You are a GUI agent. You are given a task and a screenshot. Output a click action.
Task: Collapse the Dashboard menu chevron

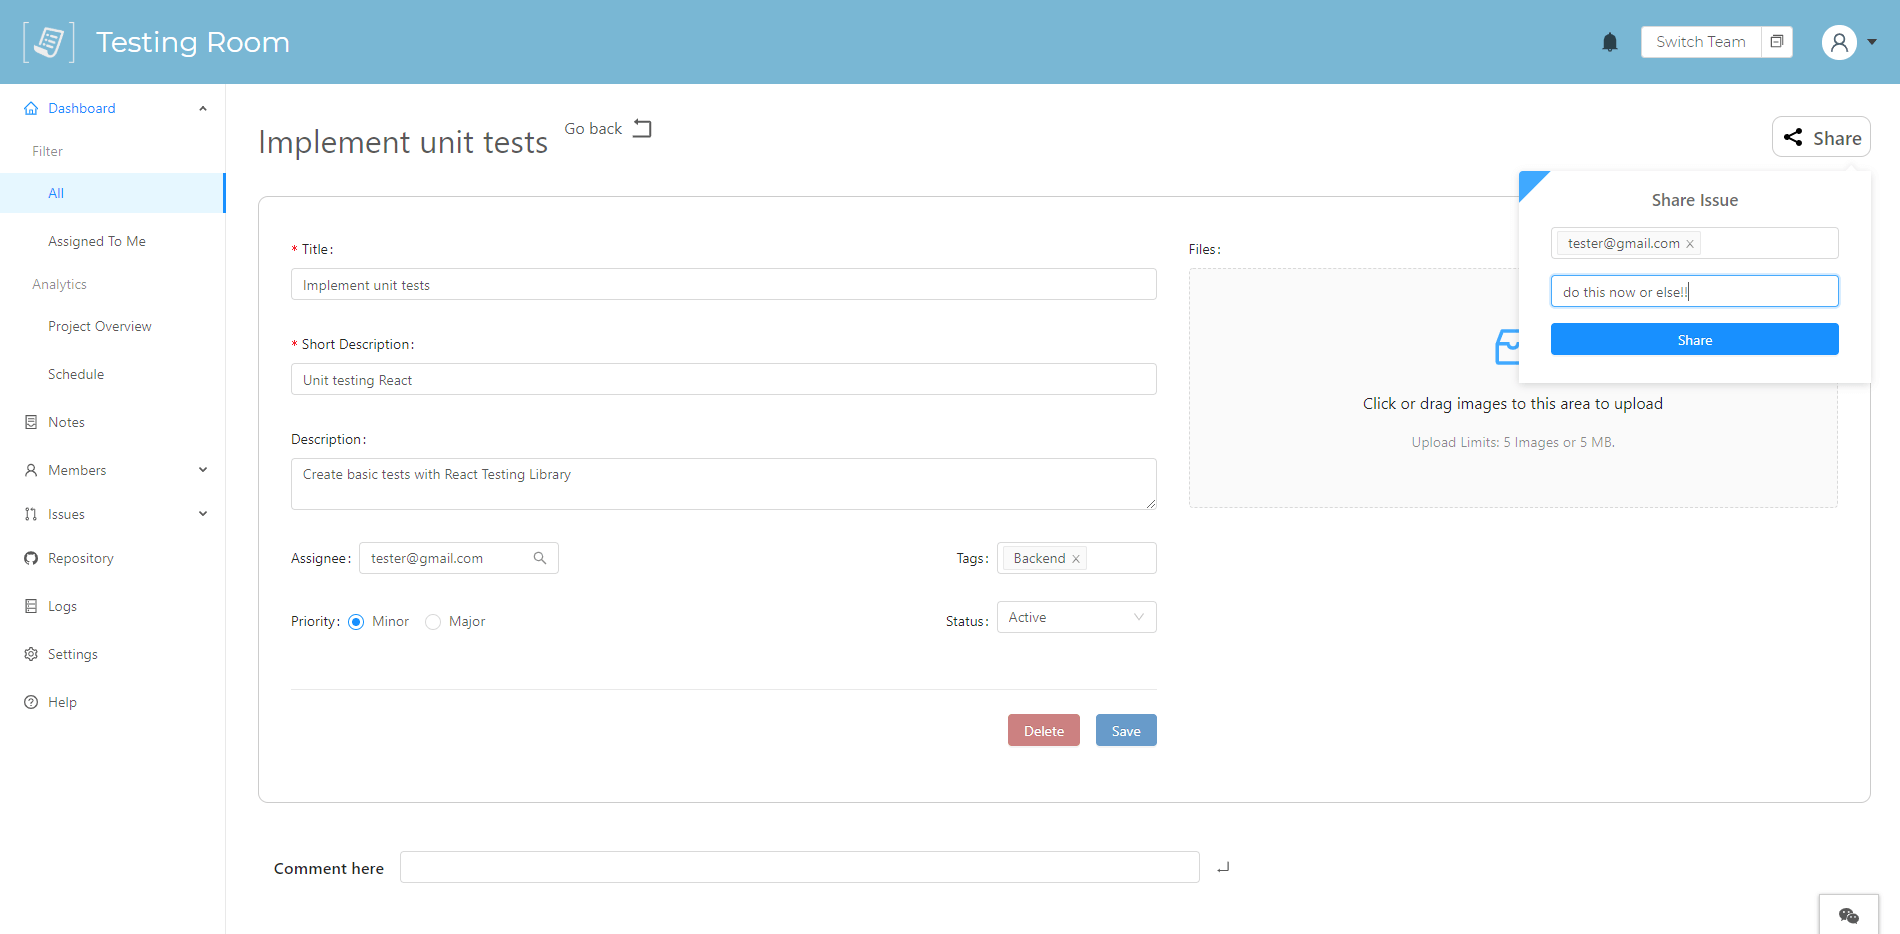(x=203, y=108)
